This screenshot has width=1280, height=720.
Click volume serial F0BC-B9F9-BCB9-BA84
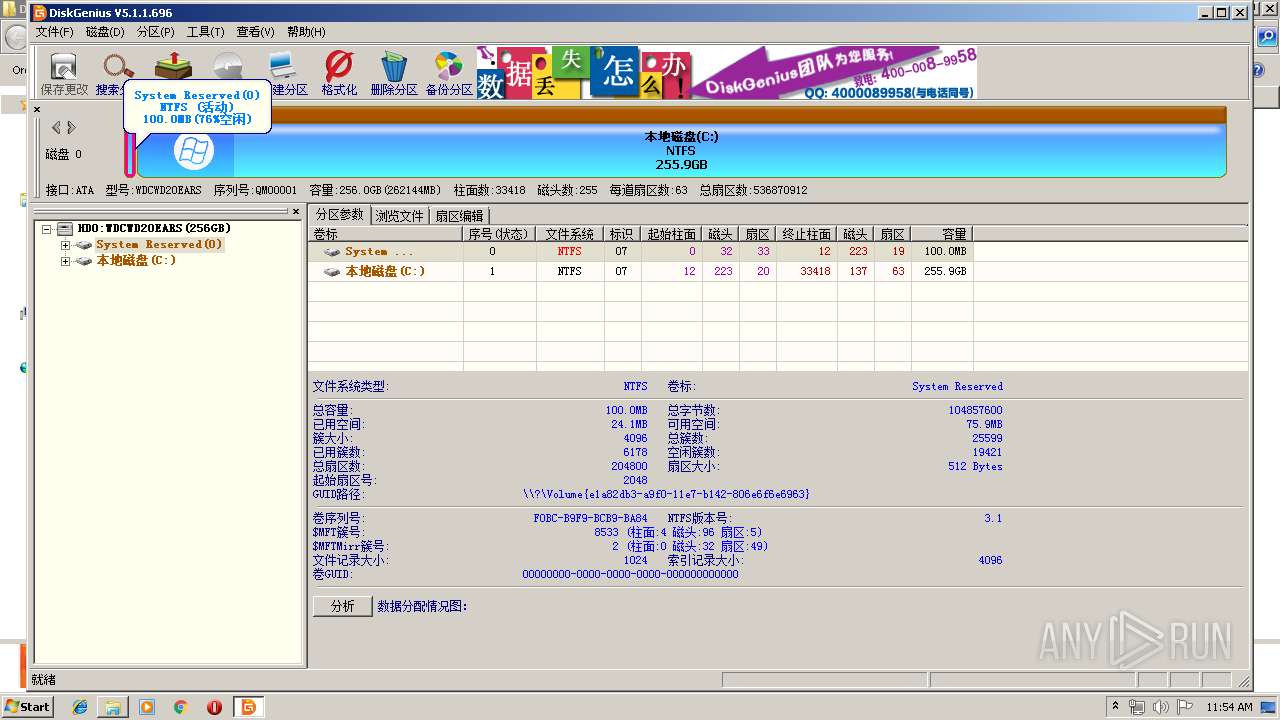point(590,519)
